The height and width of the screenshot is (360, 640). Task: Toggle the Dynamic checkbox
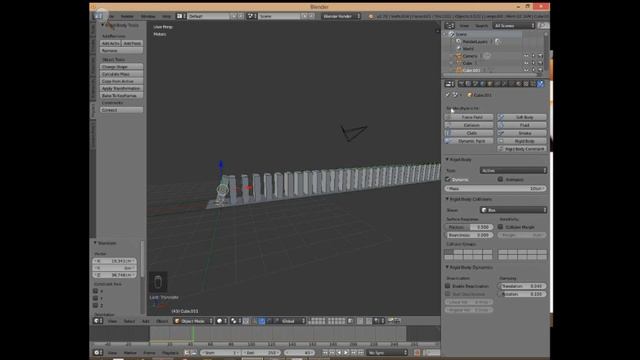point(448,179)
